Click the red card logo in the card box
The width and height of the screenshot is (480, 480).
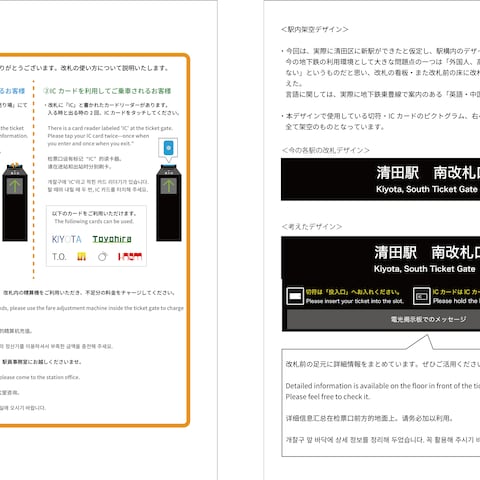130,256
